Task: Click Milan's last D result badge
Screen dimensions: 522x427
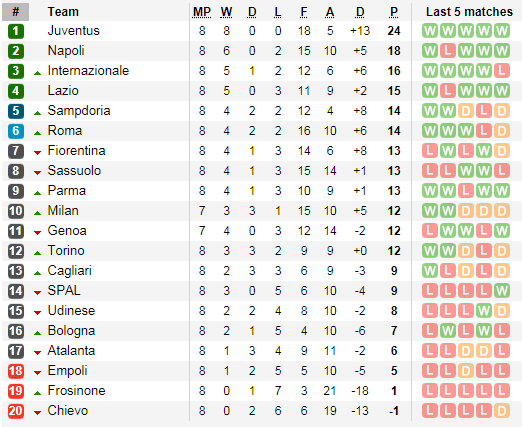Action: [x=502, y=211]
